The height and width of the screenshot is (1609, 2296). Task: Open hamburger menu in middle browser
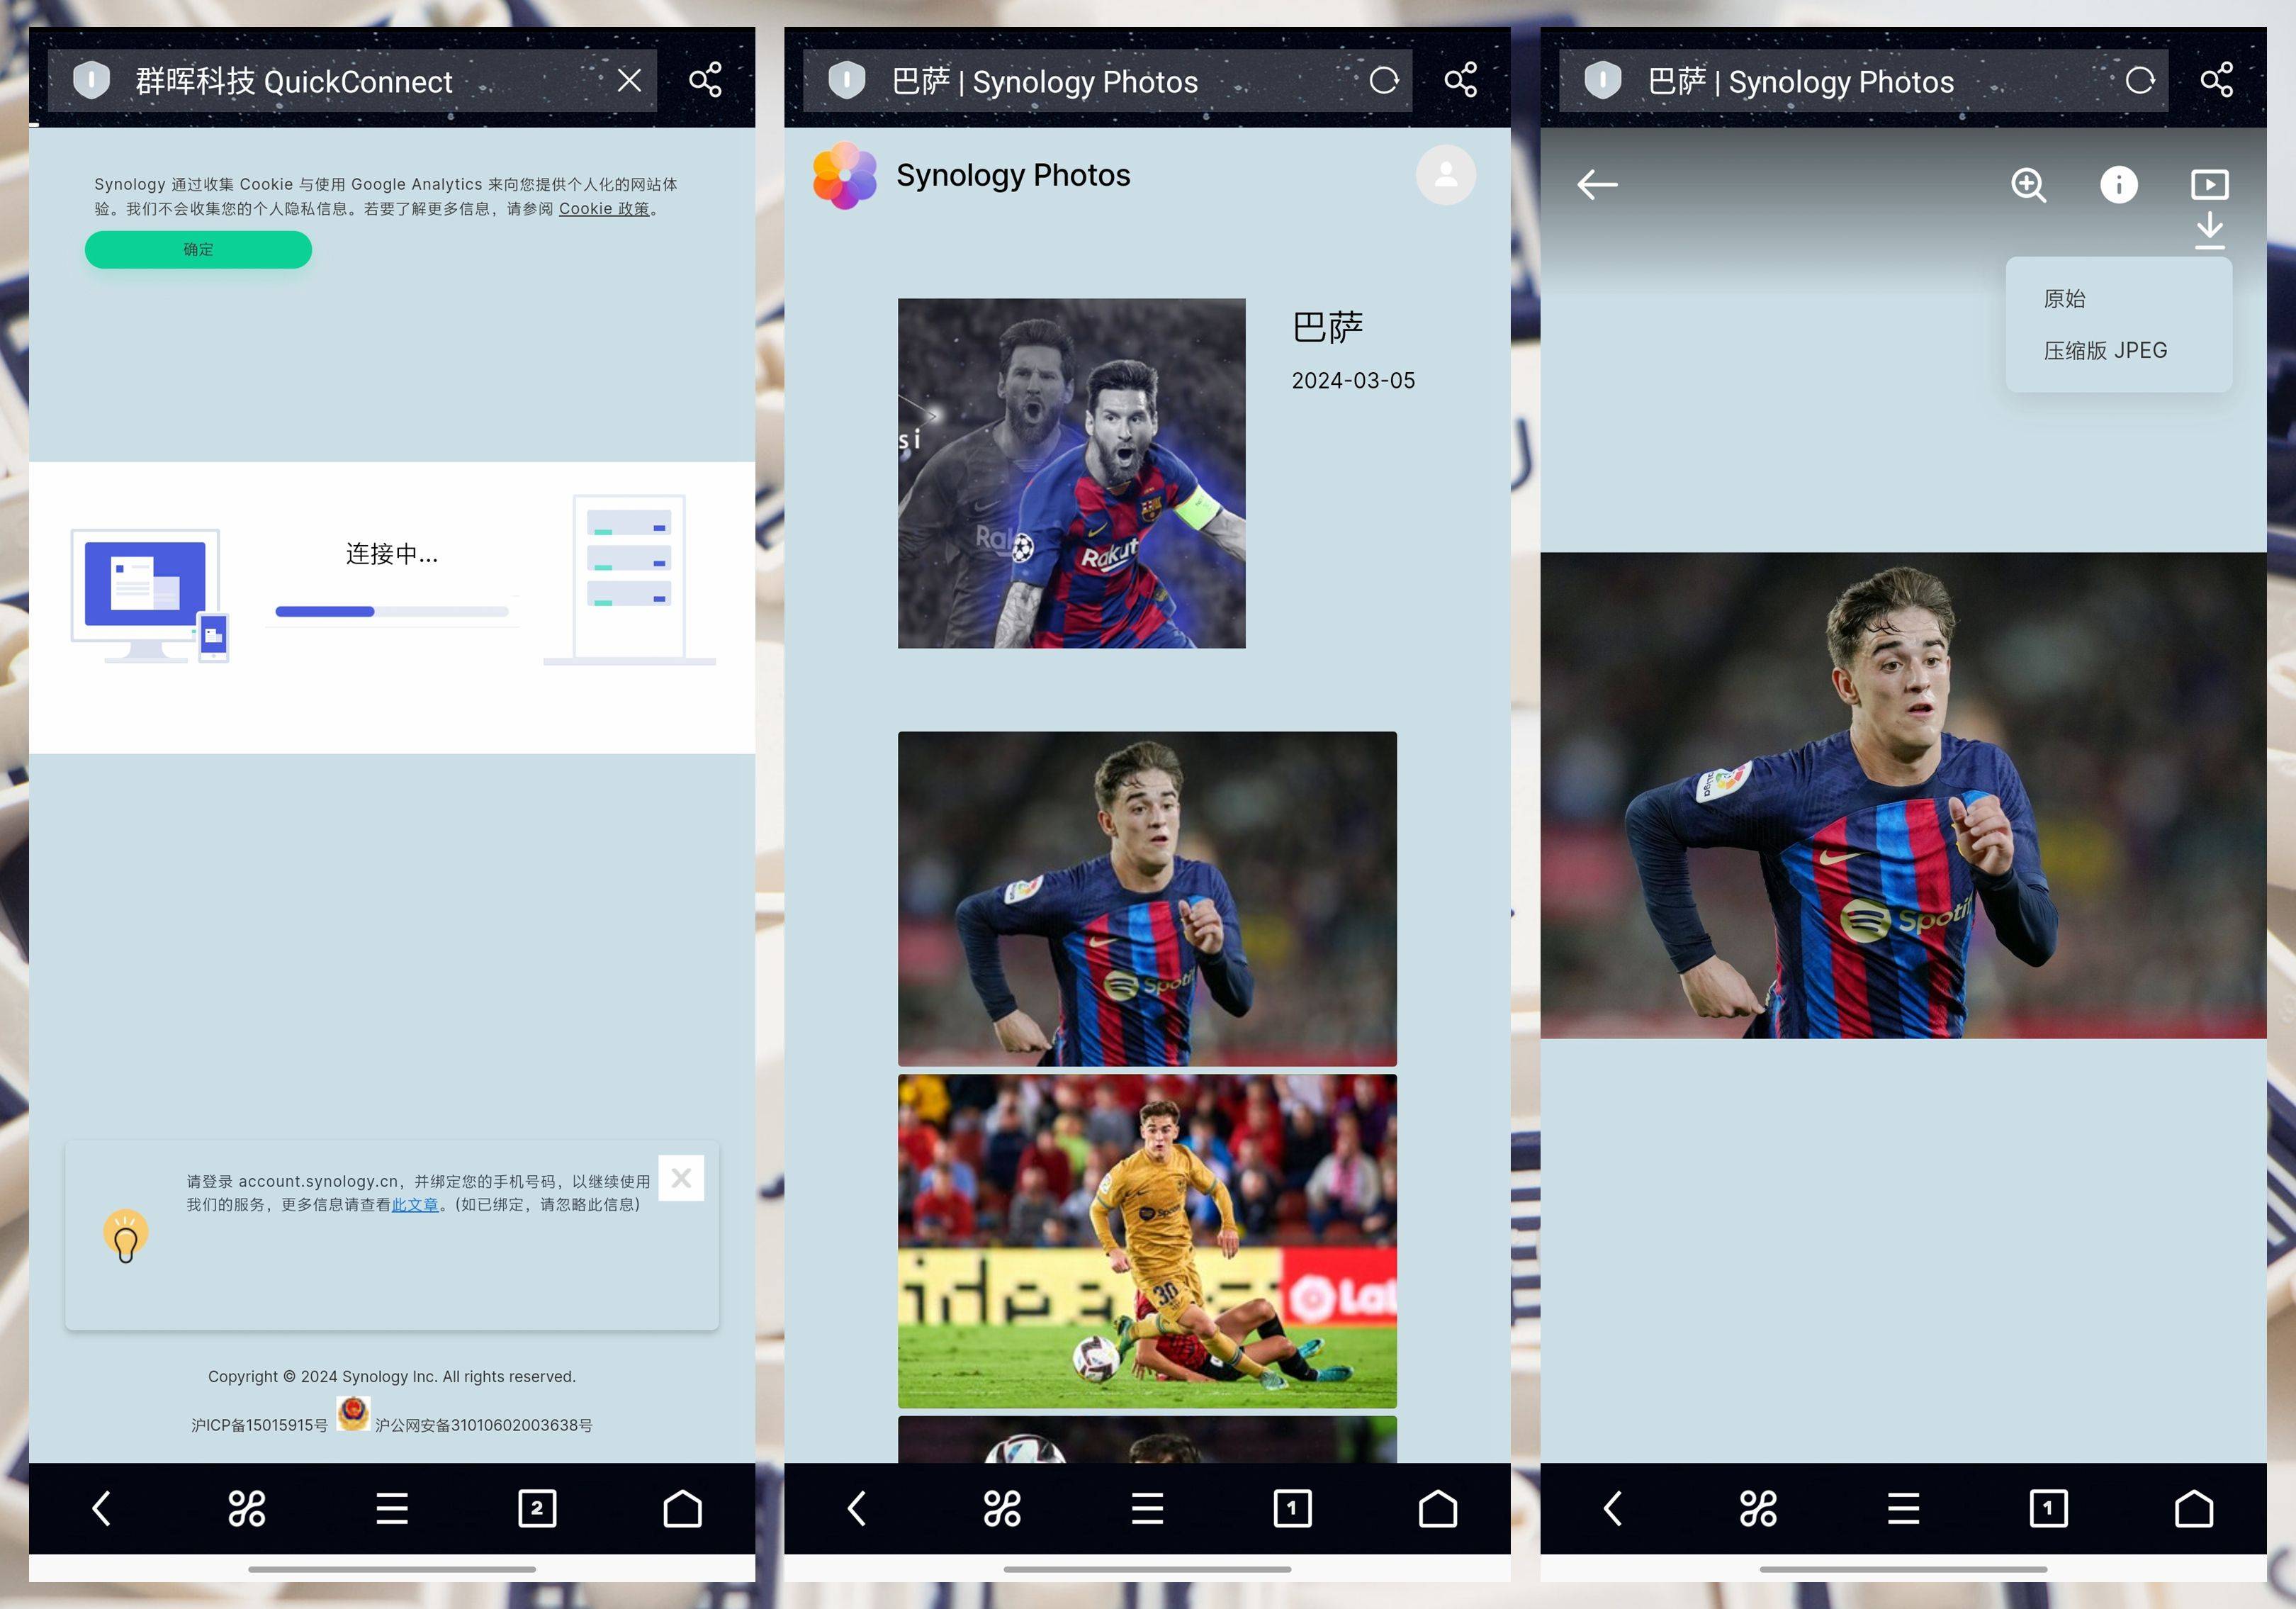pyautogui.click(x=1147, y=1508)
